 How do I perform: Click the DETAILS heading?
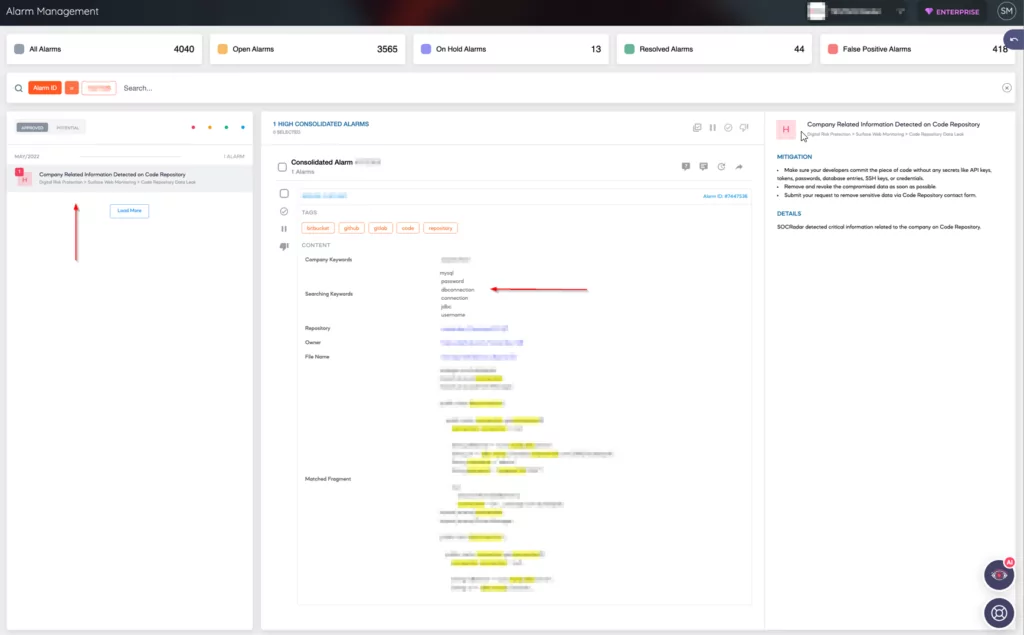tap(789, 214)
